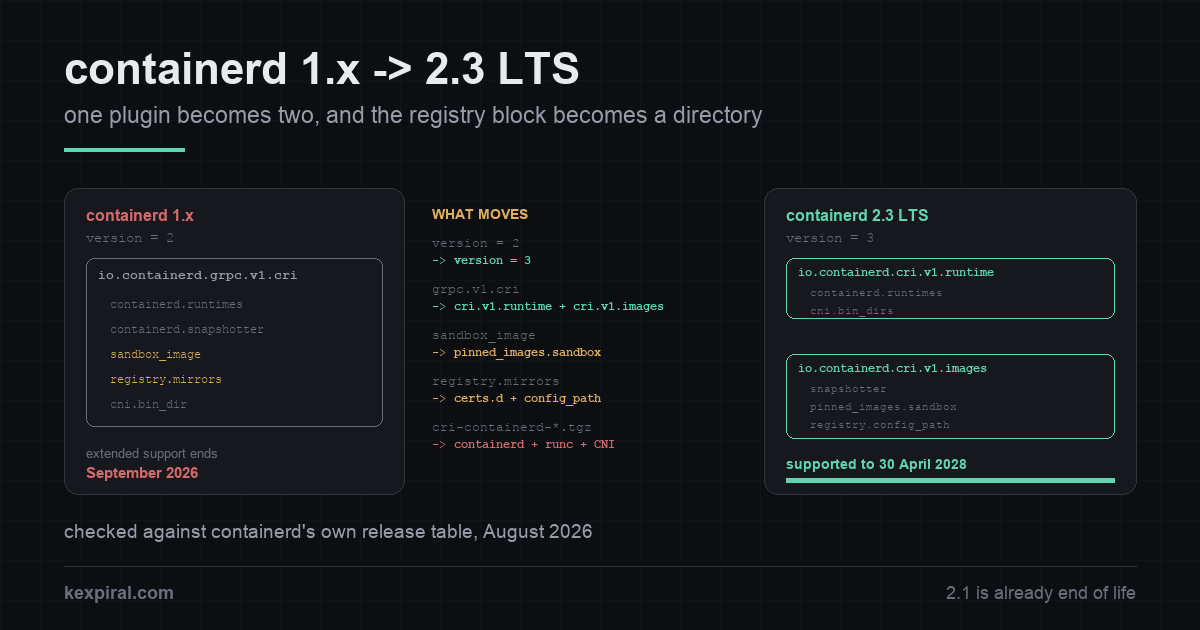This screenshot has width=1200, height=630.
Task: Click the 'September 2026' date
Action: click(142, 473)
